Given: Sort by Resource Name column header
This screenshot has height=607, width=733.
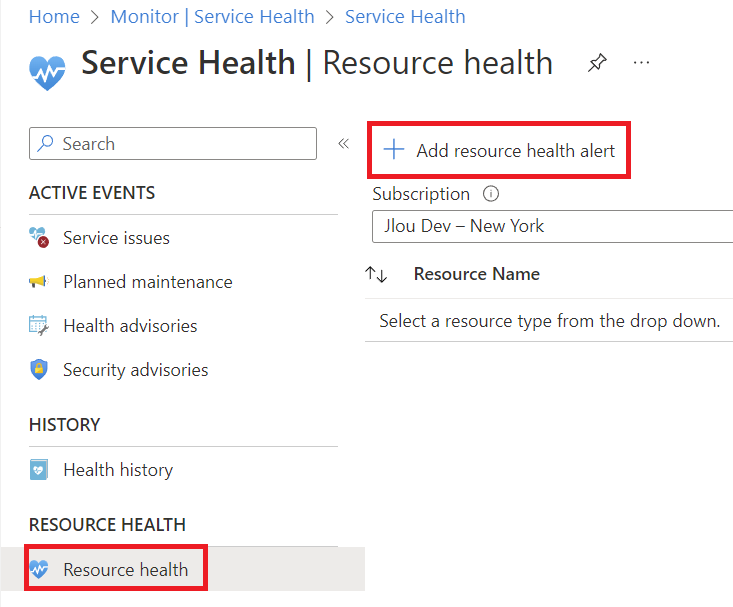Looking at the screenshot, I should coord(476,274).
